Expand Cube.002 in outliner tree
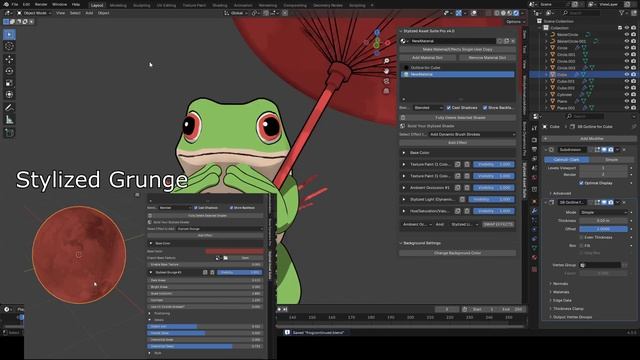The height and width of the screenshot is (360, 640). 546,88
